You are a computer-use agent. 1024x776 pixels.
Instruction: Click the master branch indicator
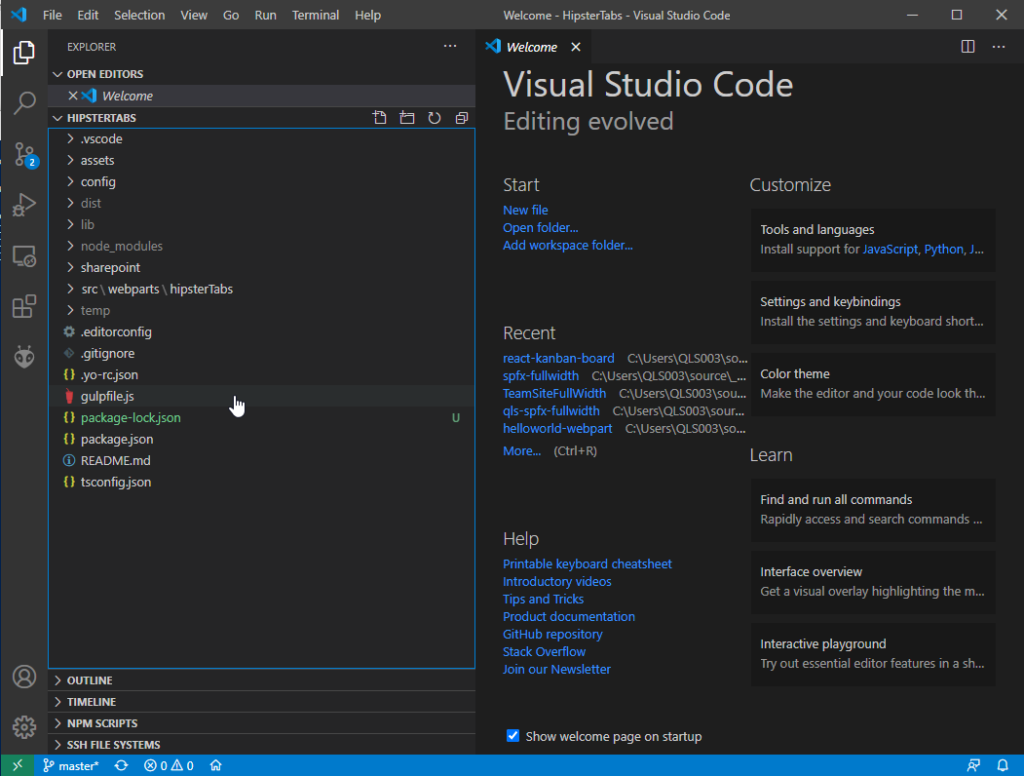(x=71, y=766)
